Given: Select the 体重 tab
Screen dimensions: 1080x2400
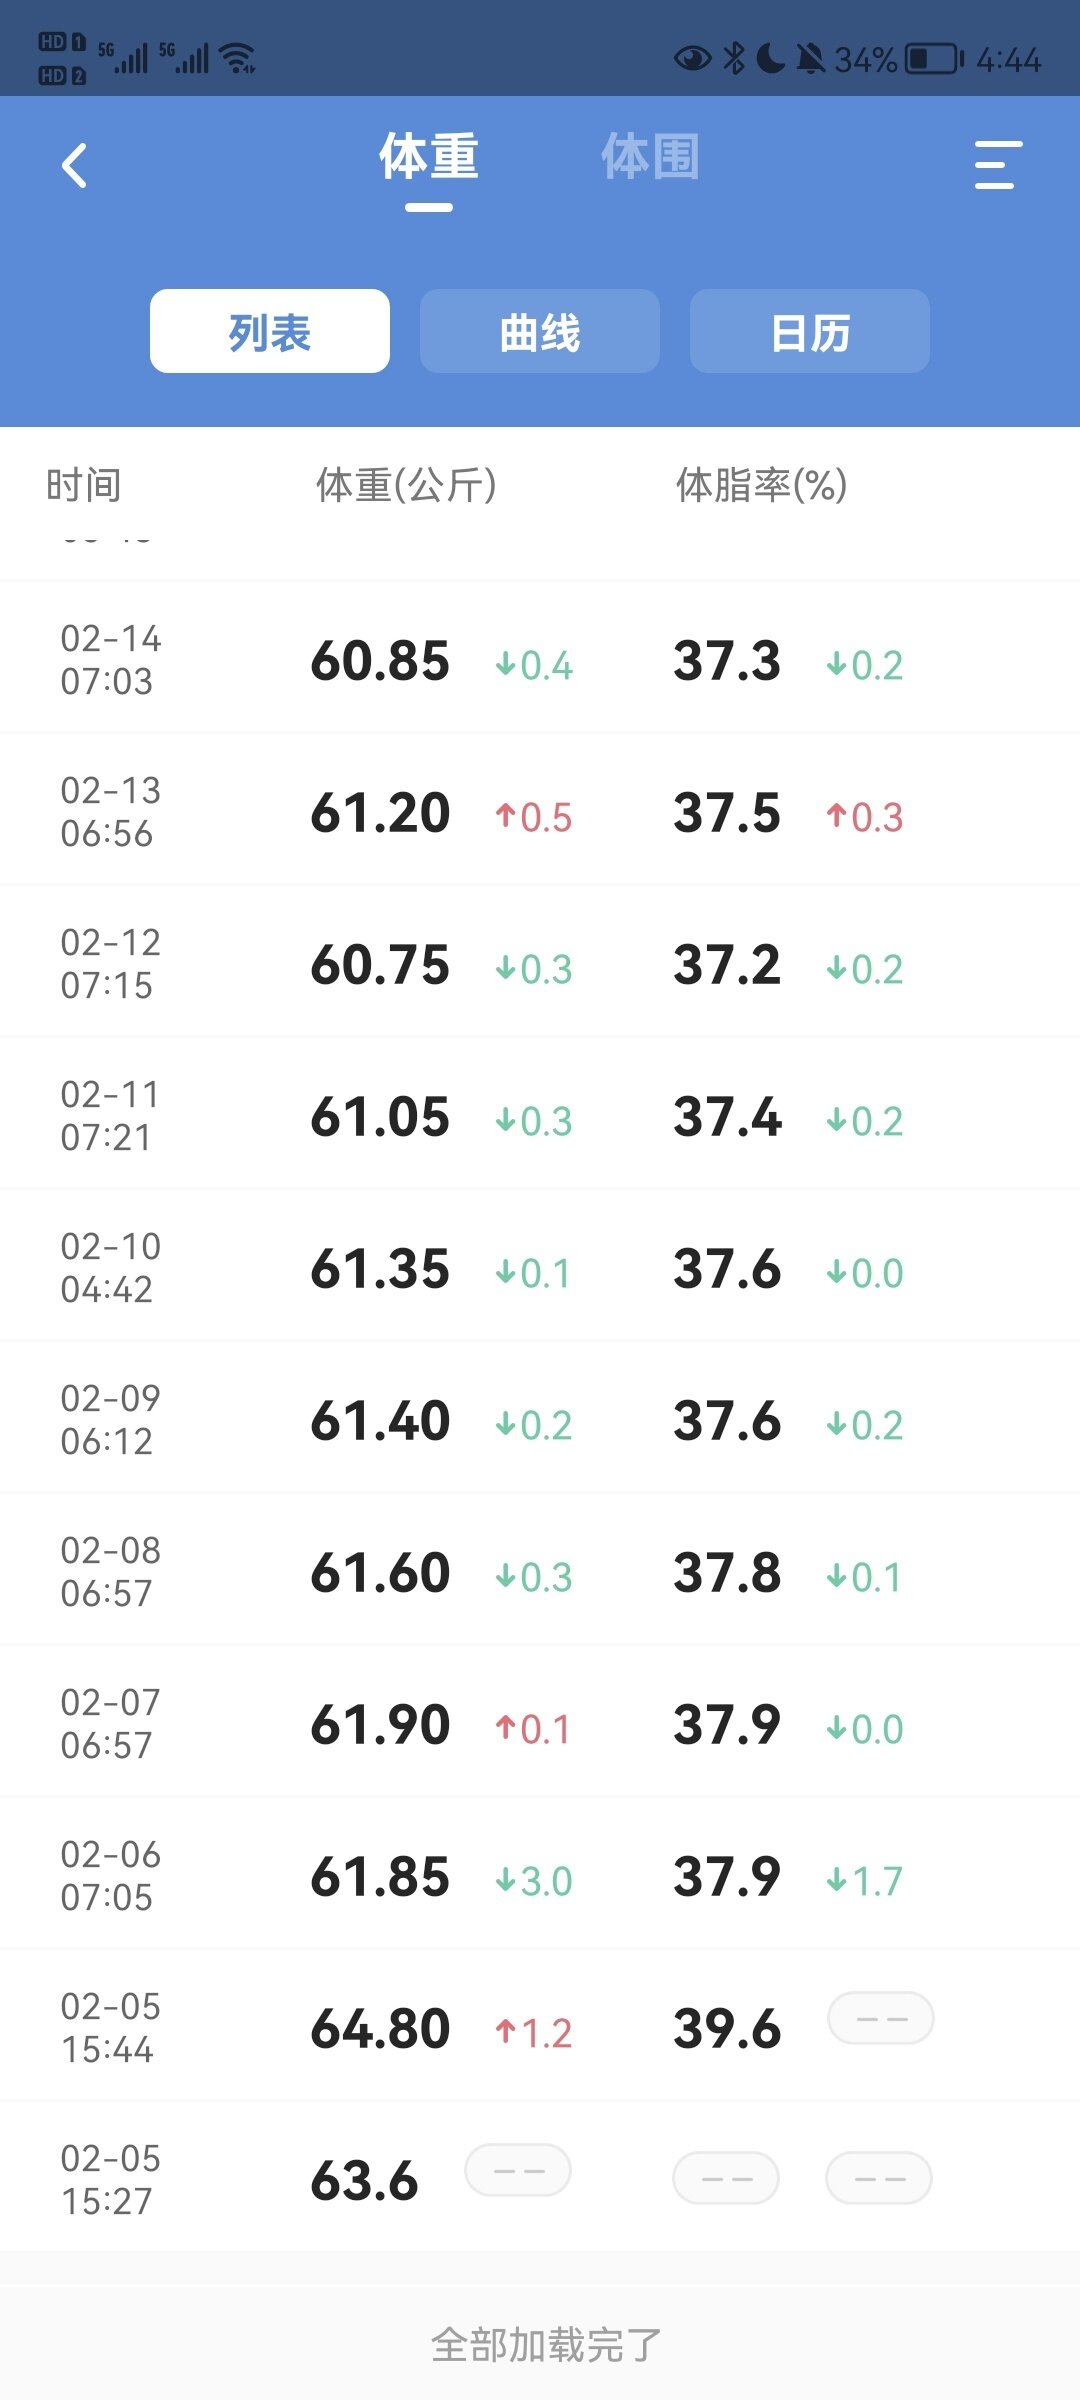Looking at the screenshot, I should click(x=429, y=158).
